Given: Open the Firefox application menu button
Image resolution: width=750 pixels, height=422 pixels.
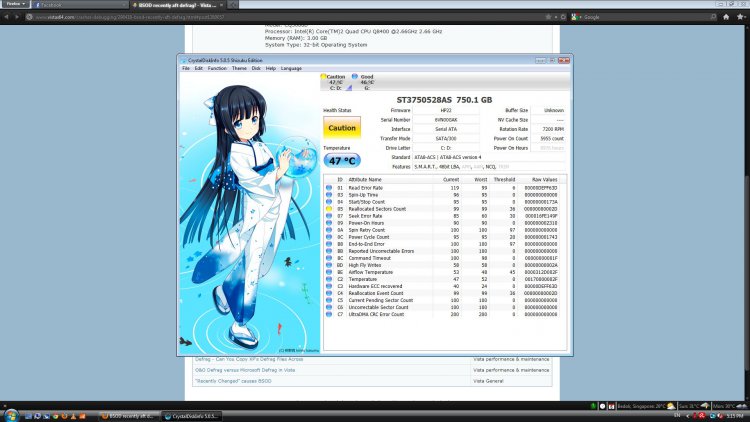Looking at the screenshot, I should 15,4.
